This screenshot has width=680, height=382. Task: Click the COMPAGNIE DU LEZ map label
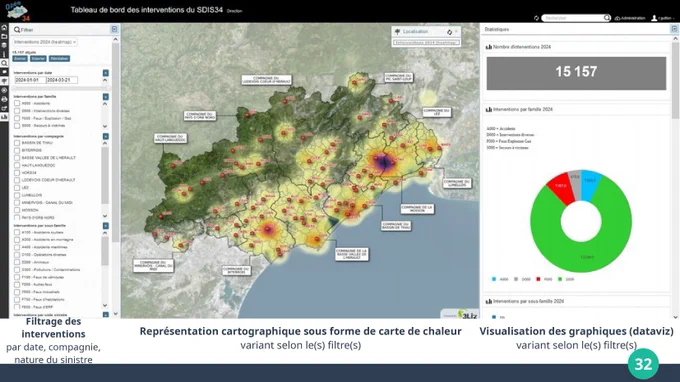pos(437,112)
